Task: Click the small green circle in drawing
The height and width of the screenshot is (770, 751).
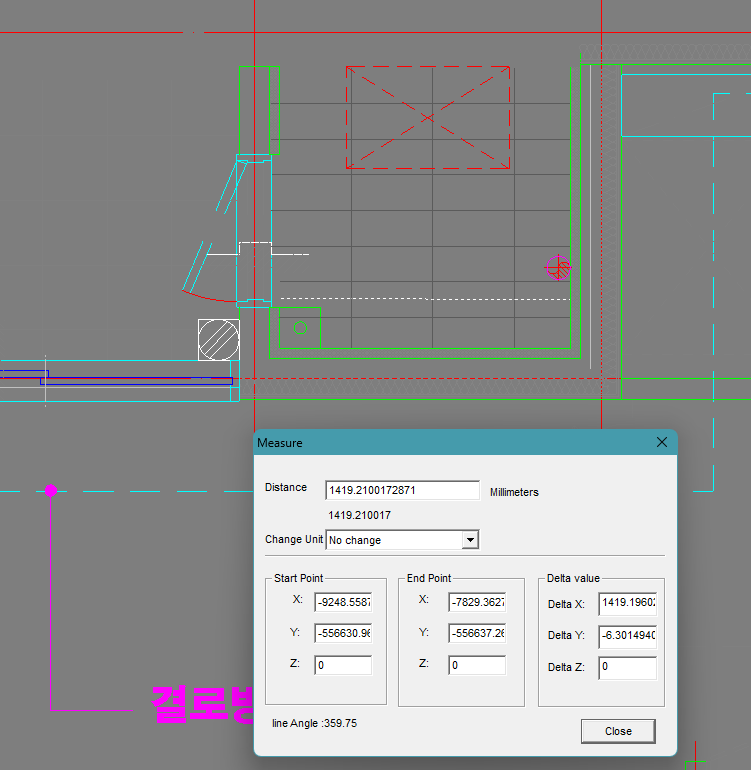Action: [299, 327]
